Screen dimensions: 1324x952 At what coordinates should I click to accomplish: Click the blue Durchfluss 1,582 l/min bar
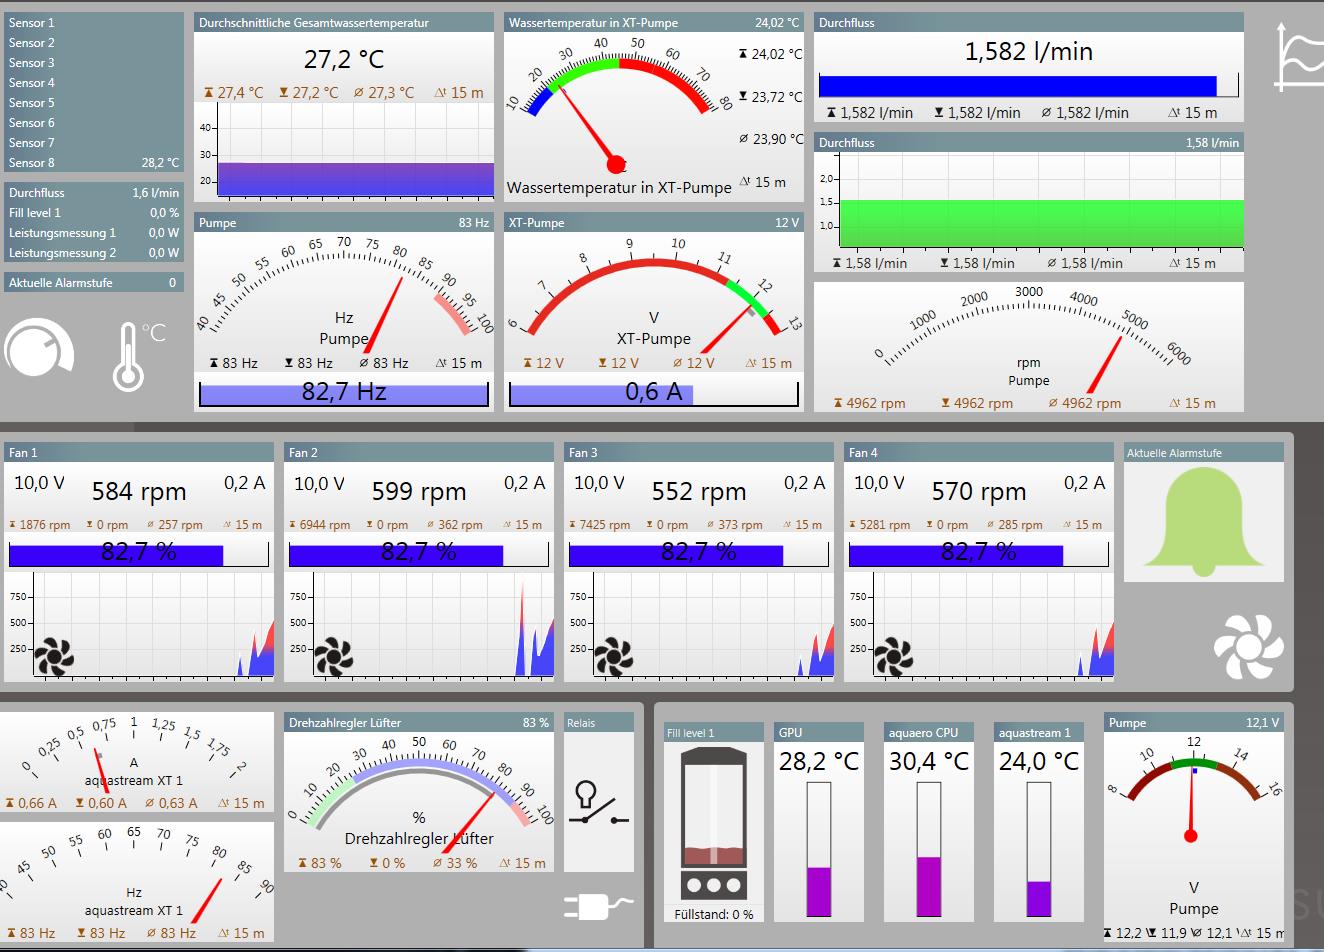pyautogui.click(x=1017, y=86)
